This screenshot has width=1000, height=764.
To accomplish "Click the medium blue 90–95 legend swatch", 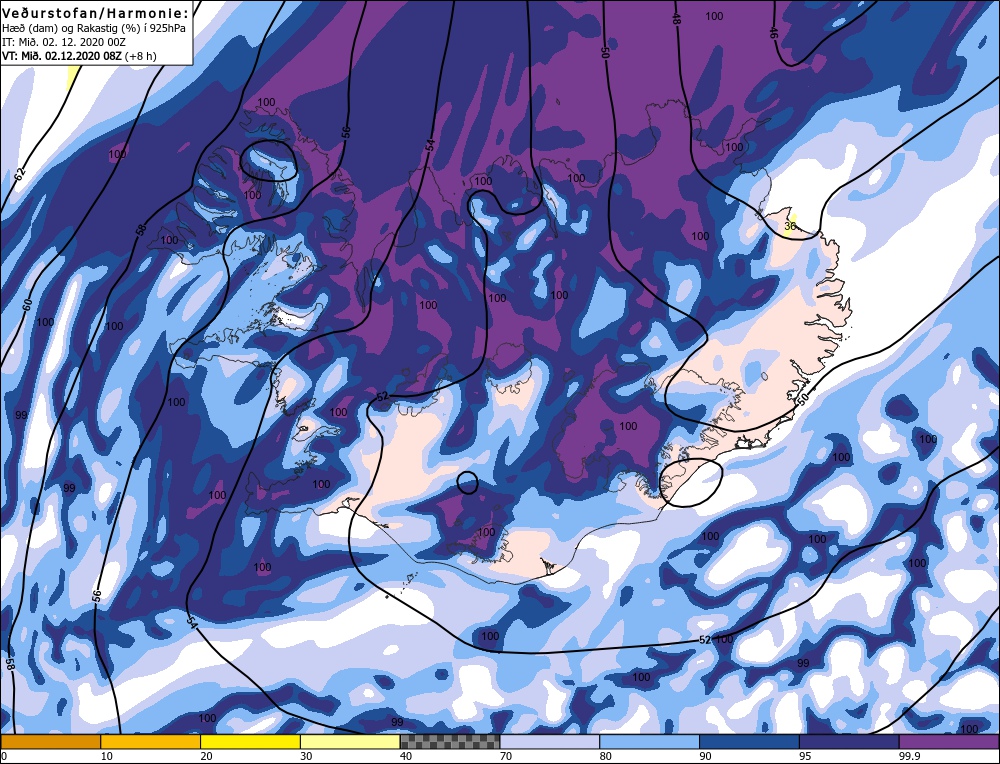I will point(749,741).
